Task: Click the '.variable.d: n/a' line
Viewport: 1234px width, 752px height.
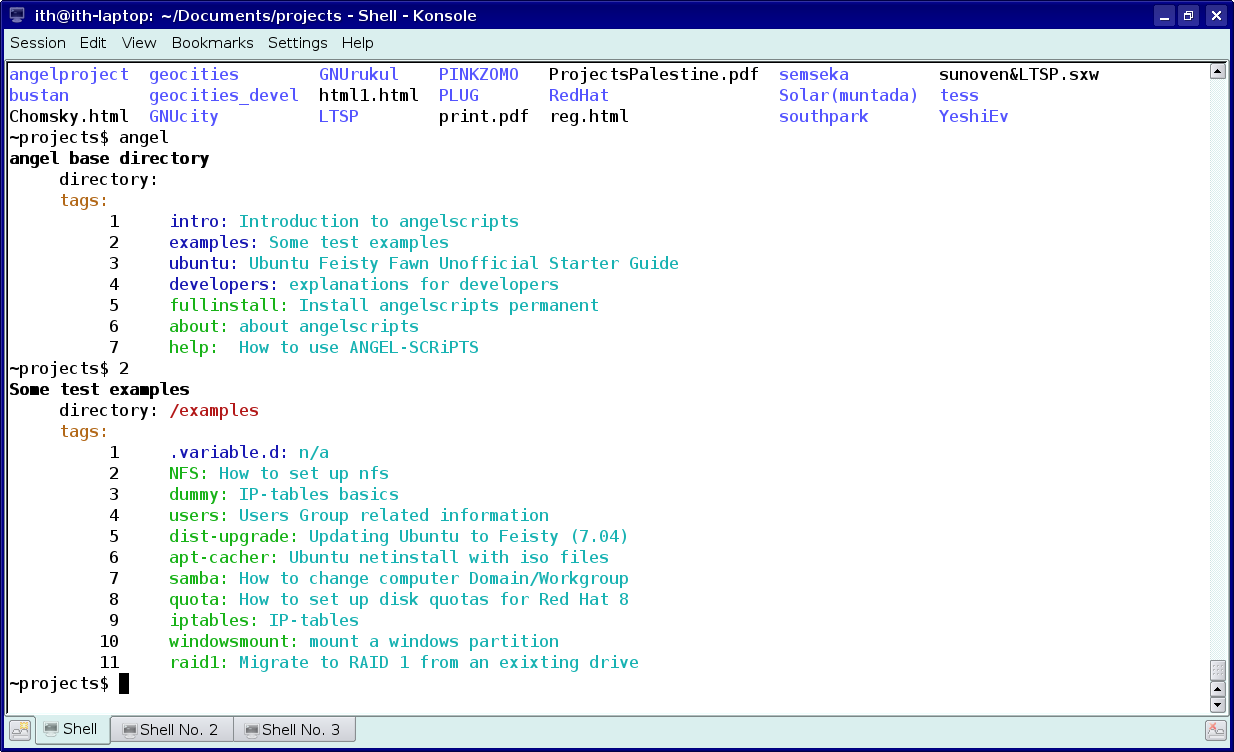Action: coord(249,452)
